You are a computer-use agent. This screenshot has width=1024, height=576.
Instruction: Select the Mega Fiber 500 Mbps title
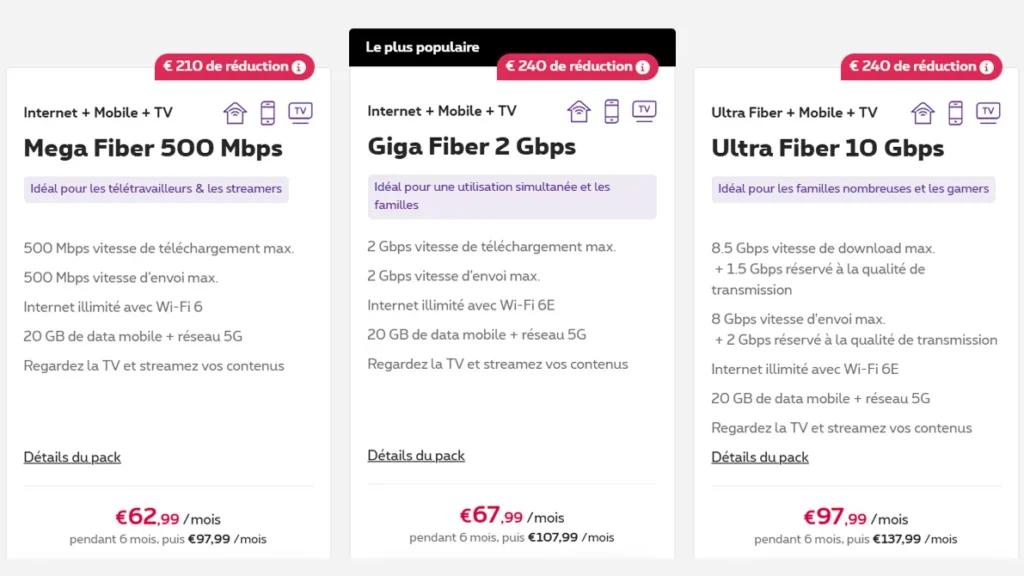point(153,149)
